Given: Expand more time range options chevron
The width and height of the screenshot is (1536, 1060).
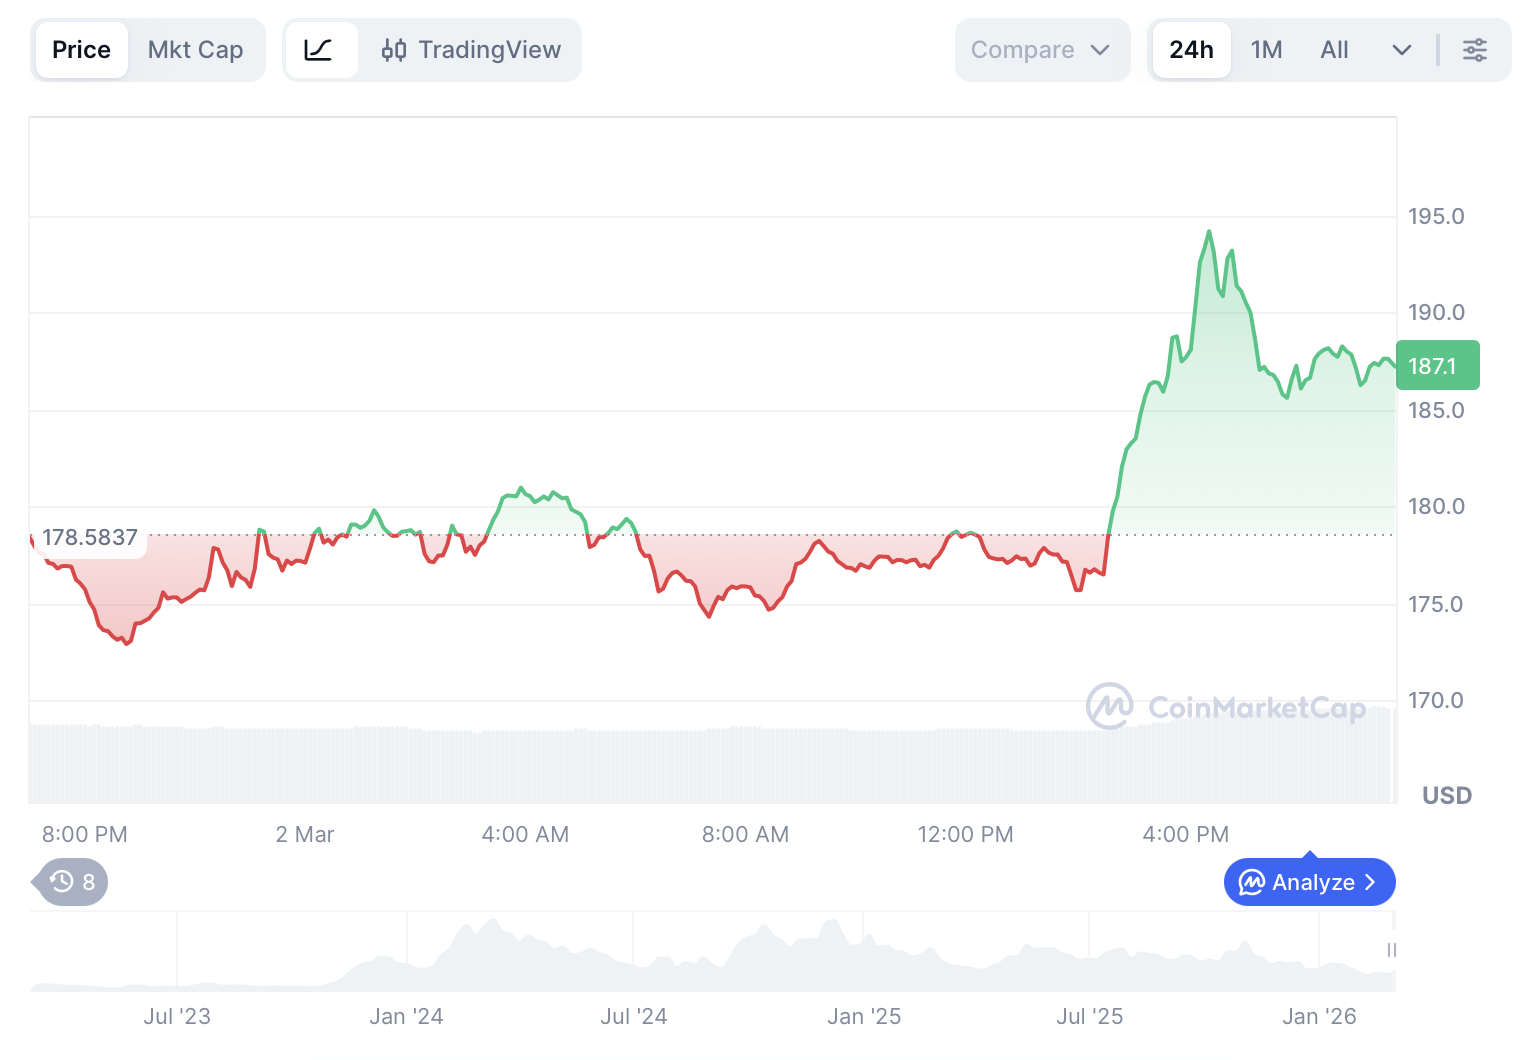Looking at the screenshot, I should coord(1401,50).
